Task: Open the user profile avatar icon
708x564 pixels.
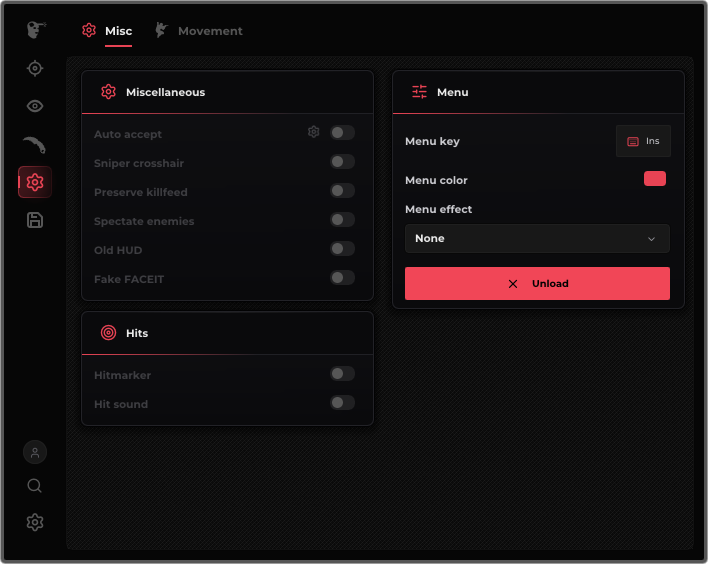Action: [35, 452]
